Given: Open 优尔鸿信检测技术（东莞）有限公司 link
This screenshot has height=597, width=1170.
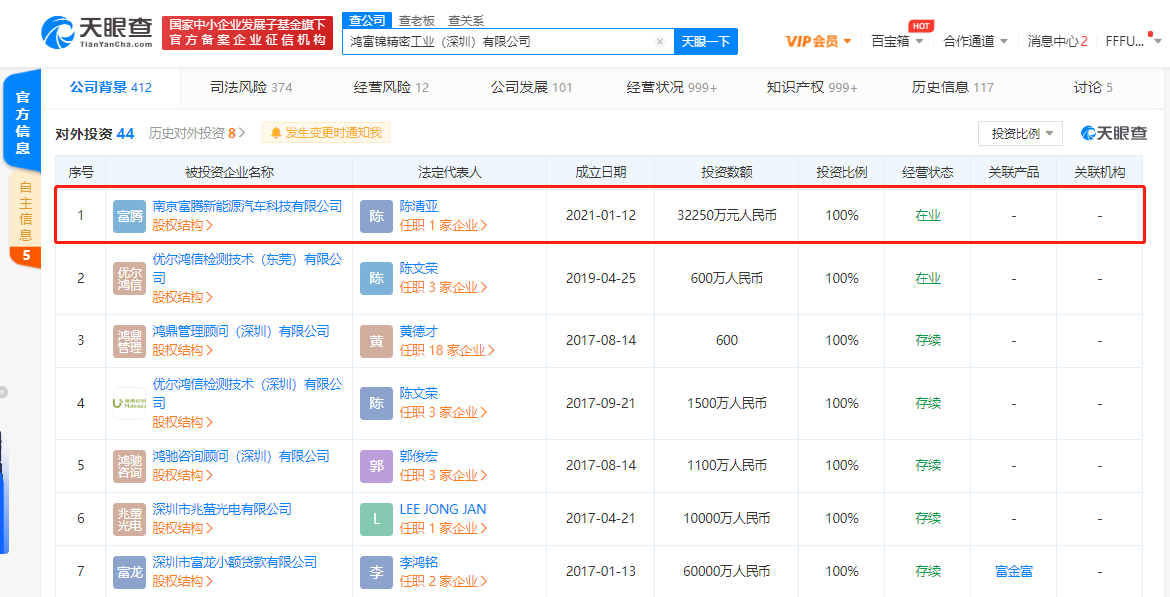Looking at the screenshot, I should (x=247, y=269).
